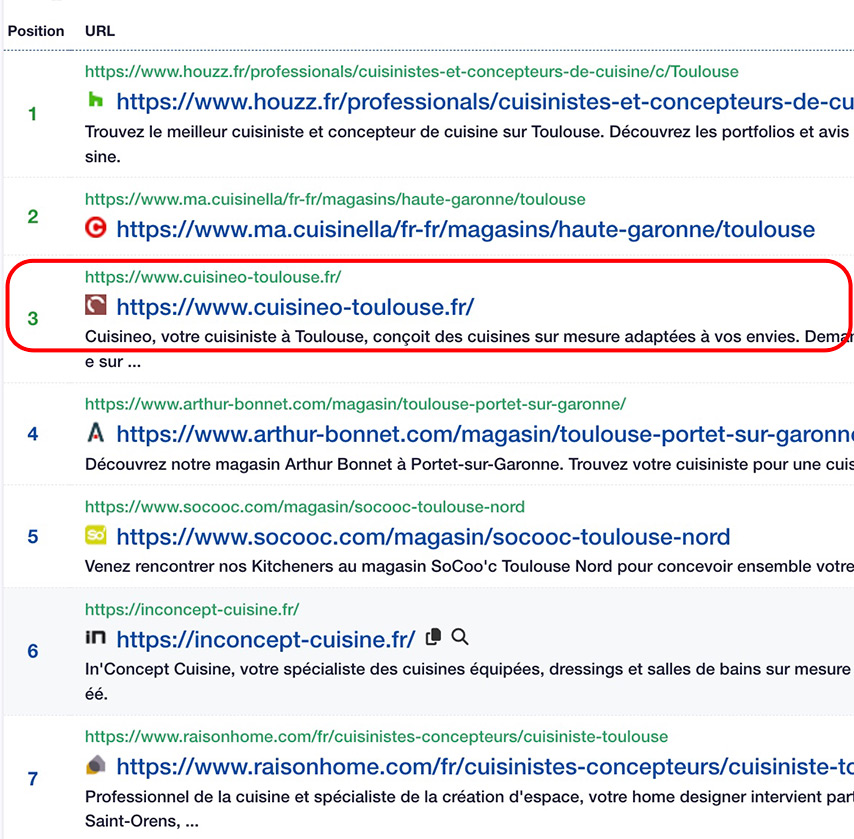854x839 pixels.
Task: Click the green socooc.com URL line
Action: [305, 507]
